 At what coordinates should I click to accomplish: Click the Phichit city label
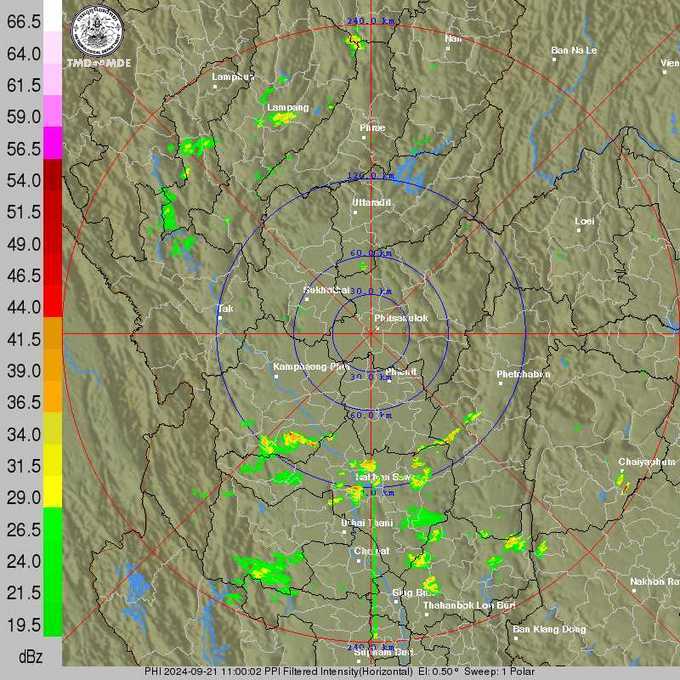click(401, 372)
